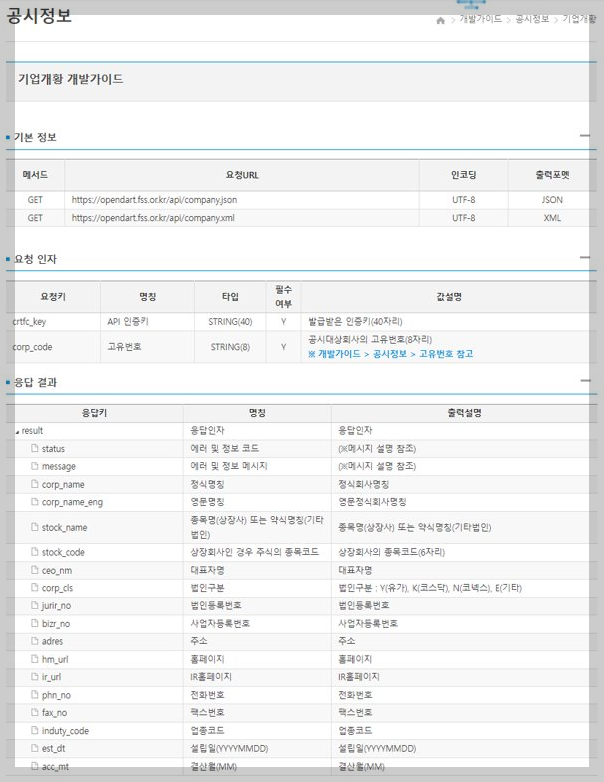This screenshot has height=782, width=604.
Task: Click the corp_cls description listing Y, K, N, E
Action: click(430, 587)
